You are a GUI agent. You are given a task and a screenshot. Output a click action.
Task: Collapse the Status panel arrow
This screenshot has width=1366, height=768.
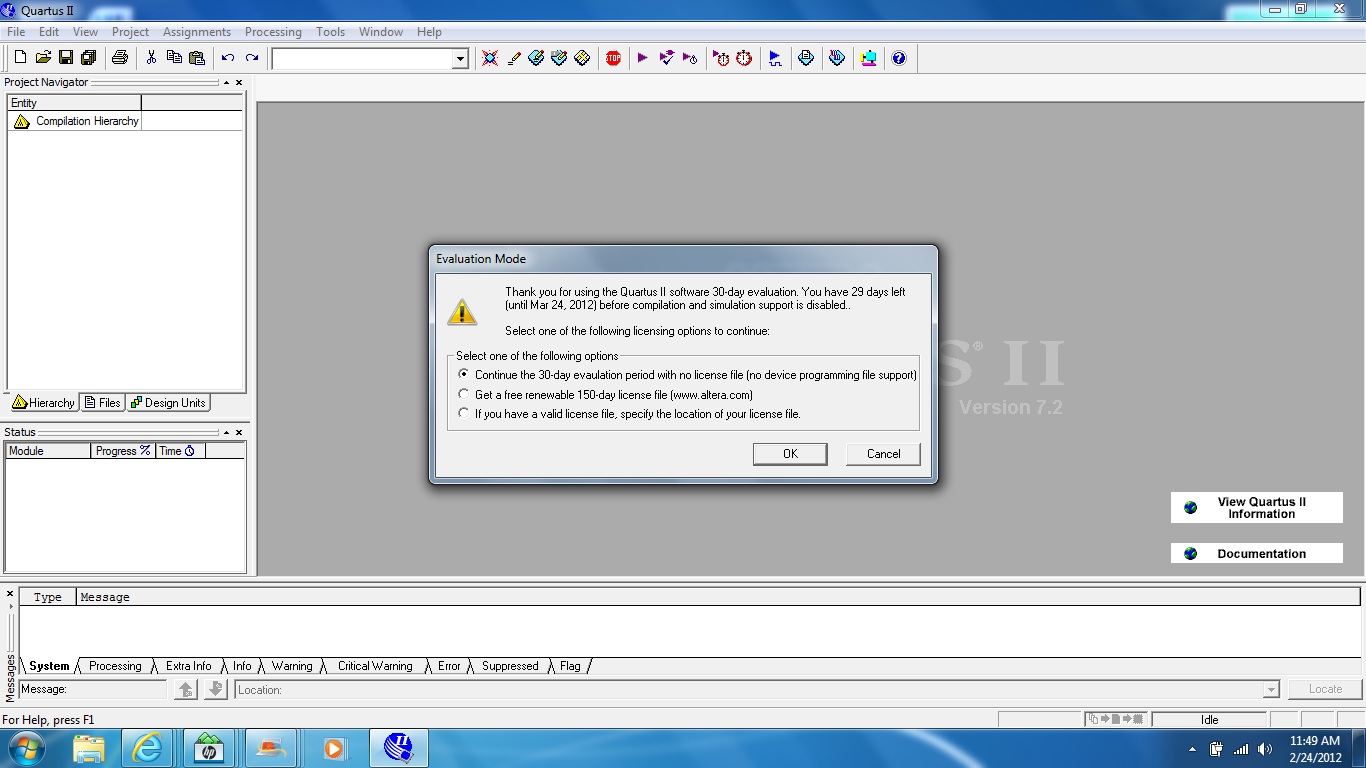click(x=226, y=433)
